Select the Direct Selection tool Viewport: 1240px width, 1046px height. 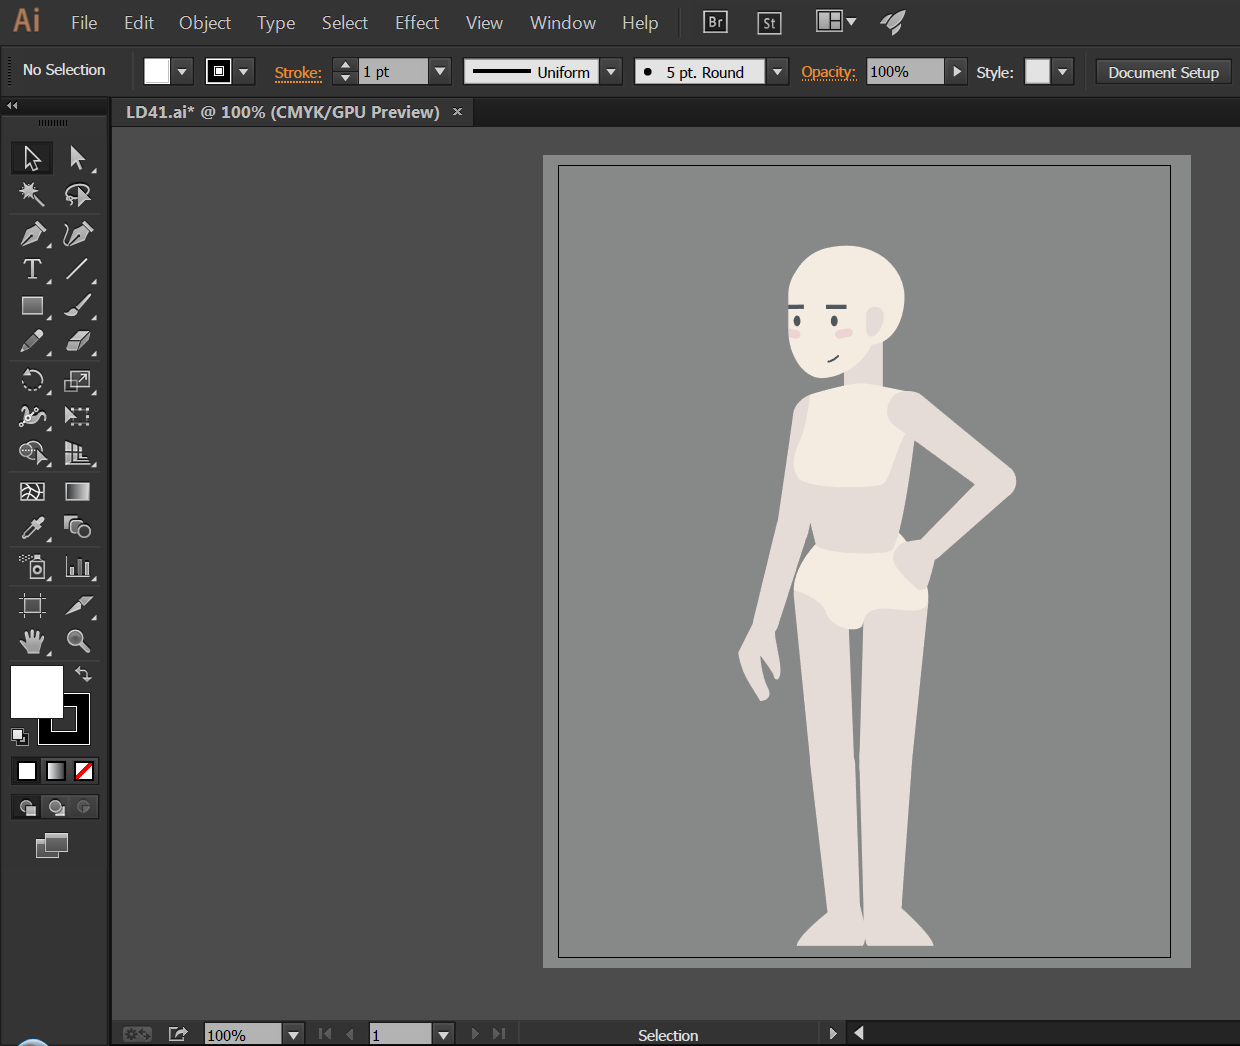[x=77, y=158]
